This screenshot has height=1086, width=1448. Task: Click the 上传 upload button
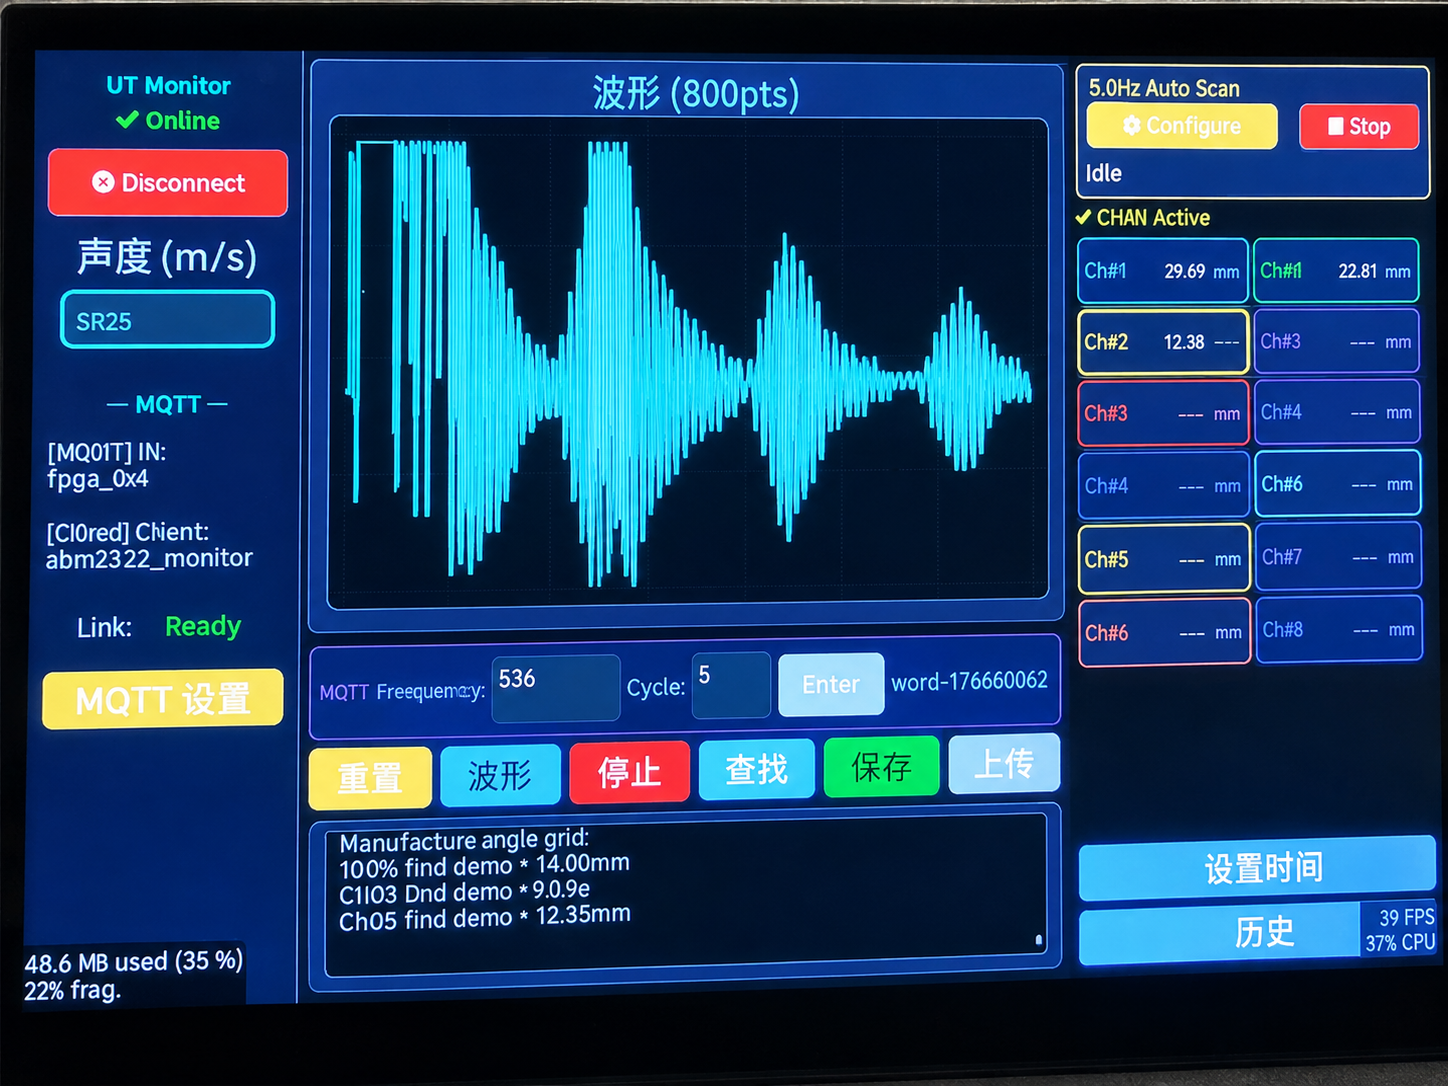pyautogui.click(x=1004, y=764)
